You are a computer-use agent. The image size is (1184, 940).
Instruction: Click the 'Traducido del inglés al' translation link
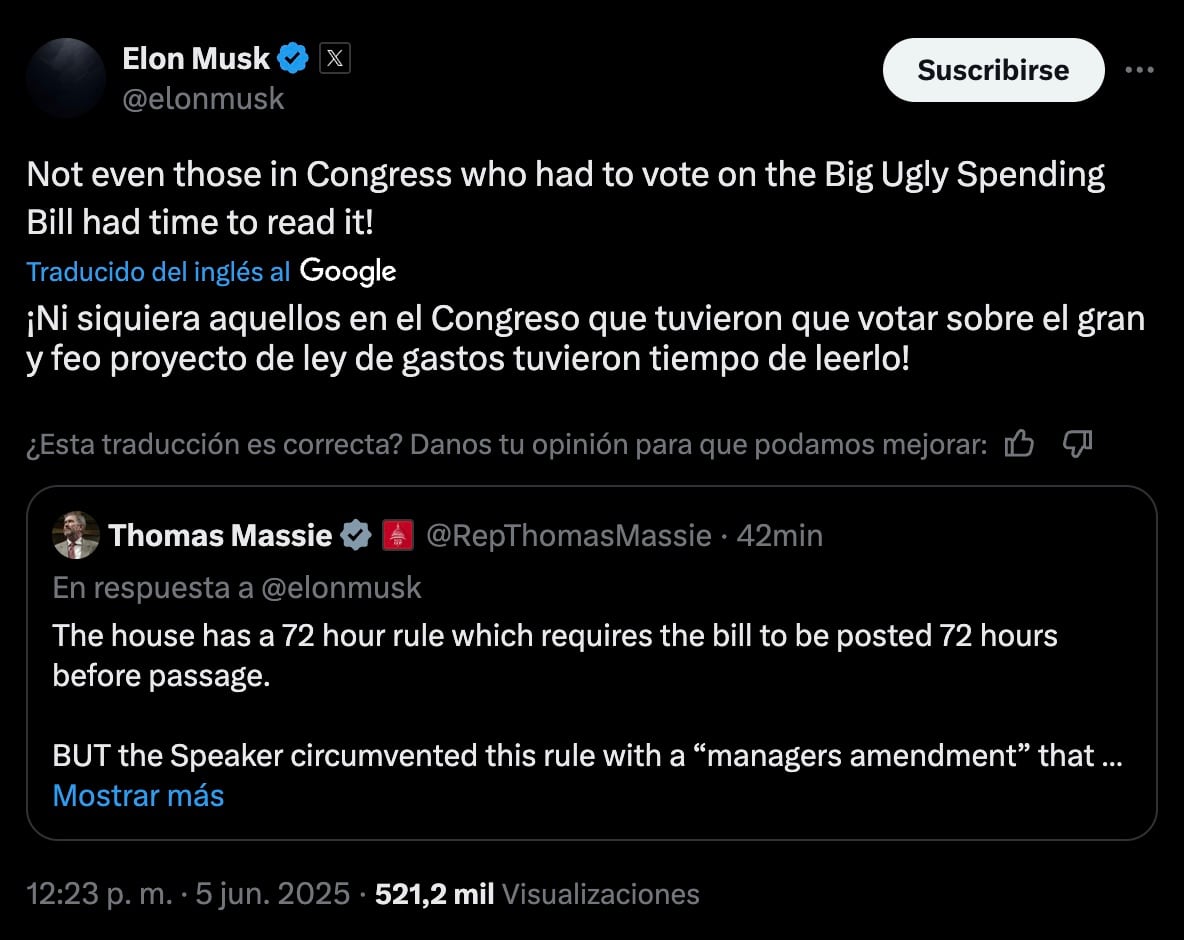coord(159,271)
